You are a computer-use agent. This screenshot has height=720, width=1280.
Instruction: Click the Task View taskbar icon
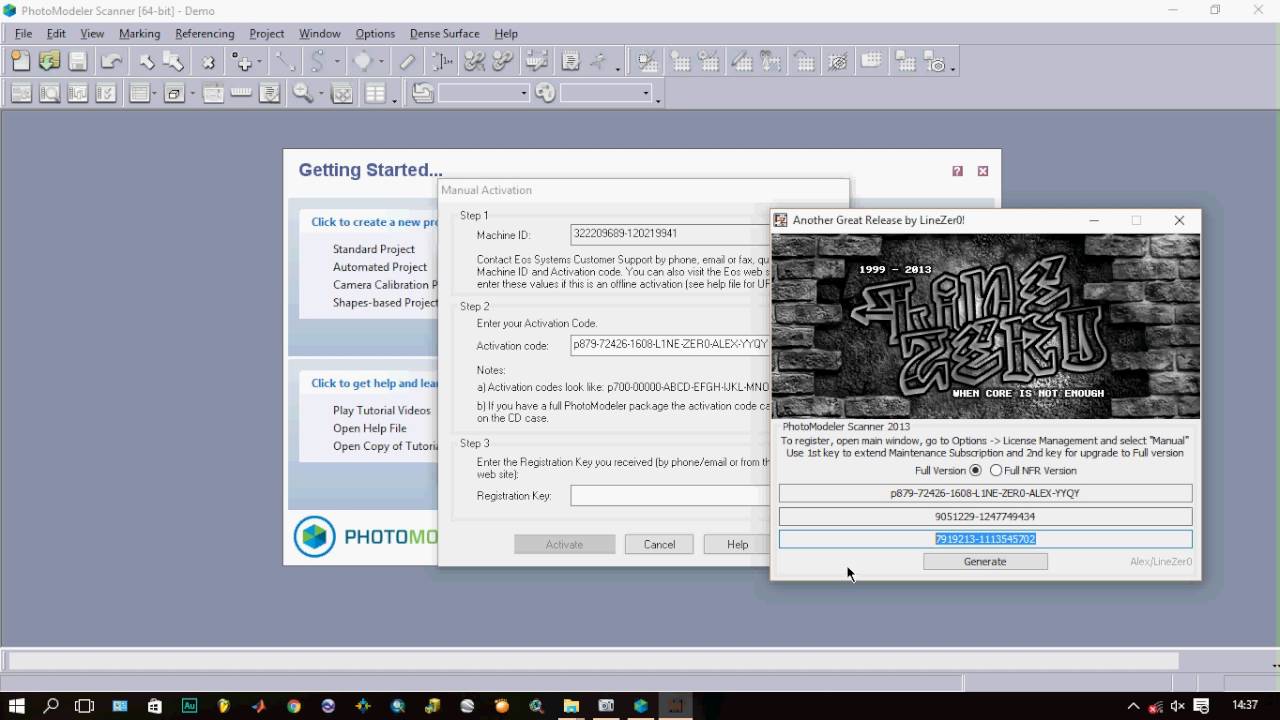[x=85, y=706]
